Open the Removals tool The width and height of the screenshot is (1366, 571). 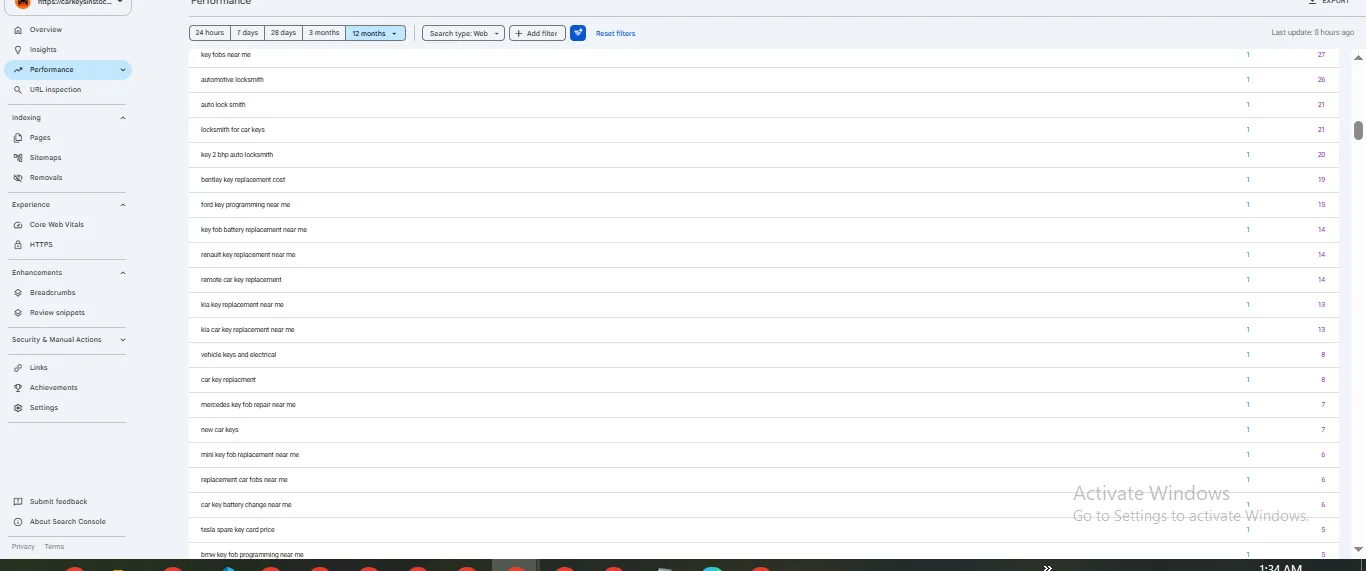[x=46, y=178]
